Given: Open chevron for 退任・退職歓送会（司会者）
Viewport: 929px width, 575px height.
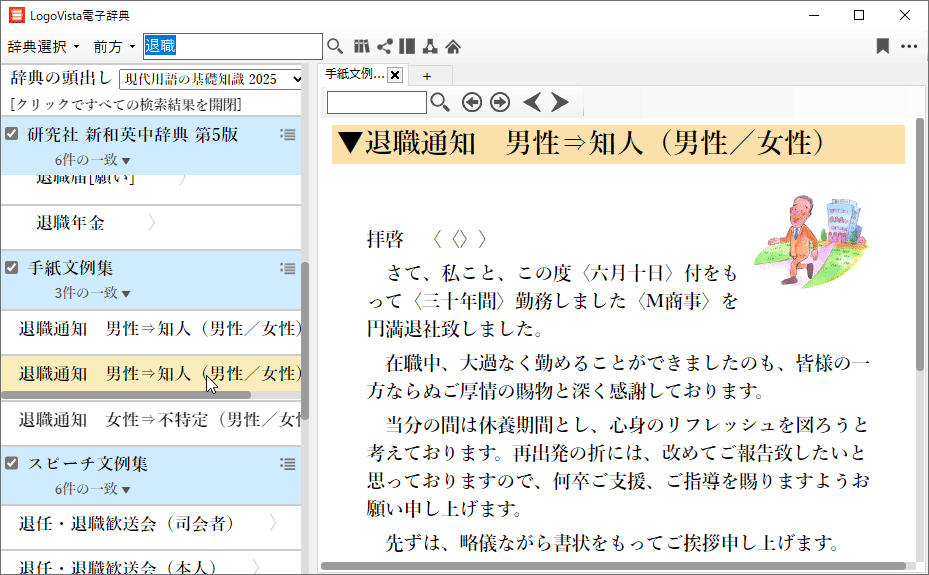Looking at the screenshot, I should pos(273,523).
